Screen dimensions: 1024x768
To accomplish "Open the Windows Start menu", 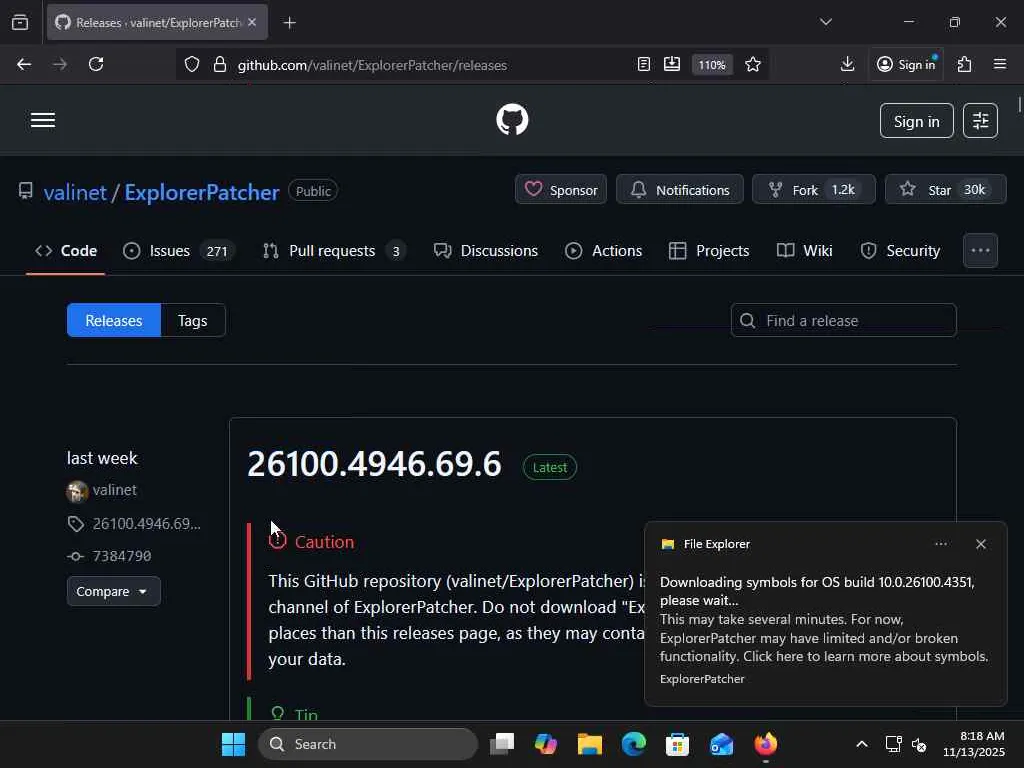I will [233, 744].
